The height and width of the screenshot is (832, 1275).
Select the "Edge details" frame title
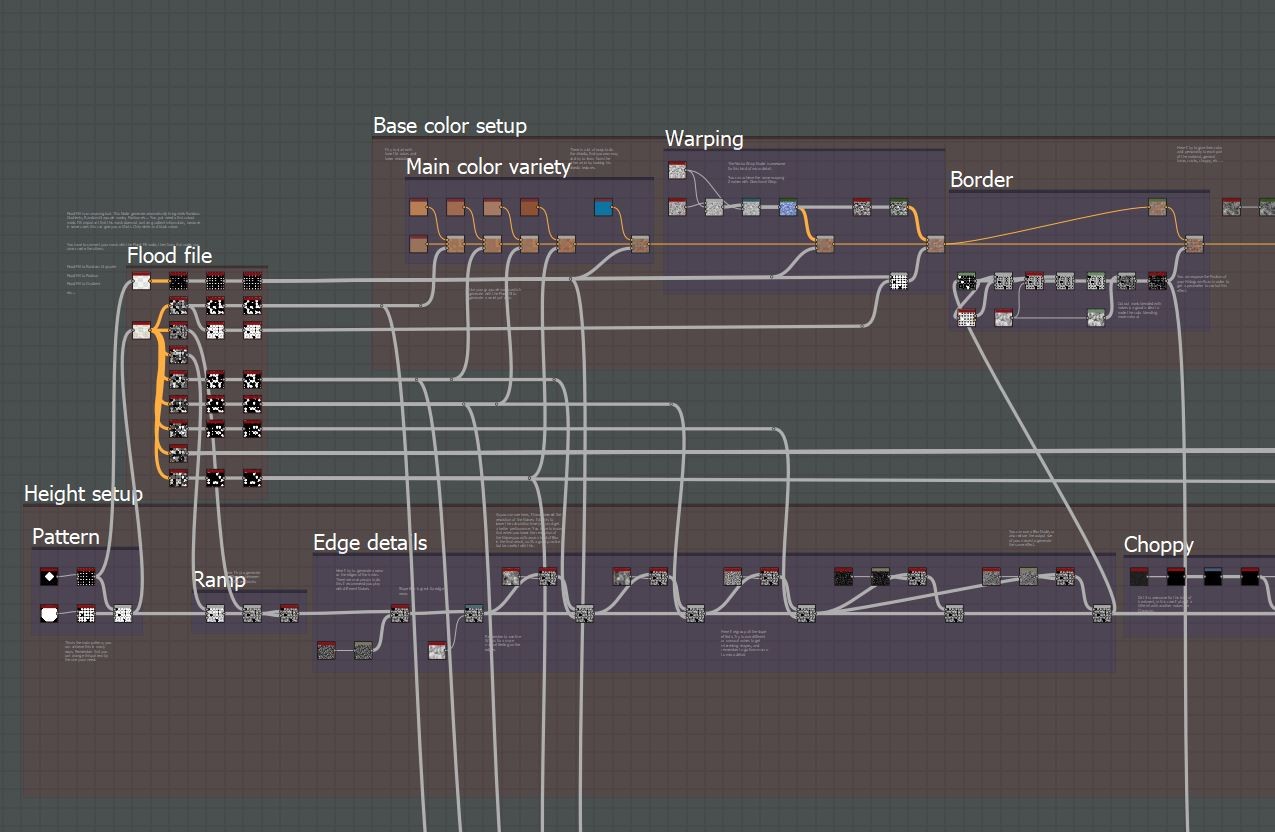click(370, 542)
